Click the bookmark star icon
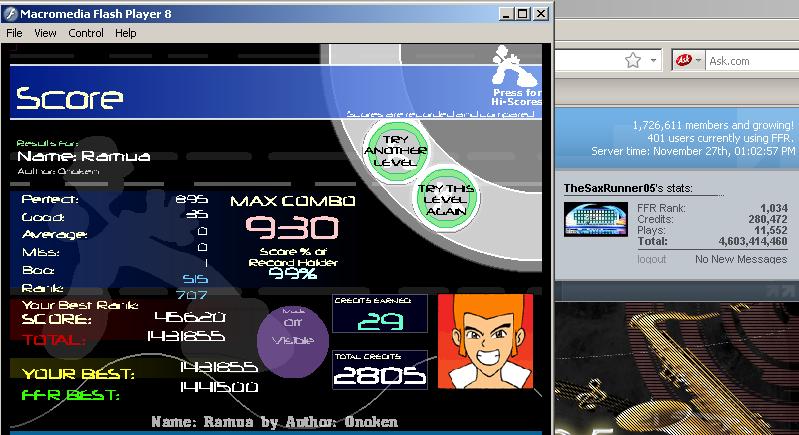Screen dimensions: 799x435 (633, 61)
